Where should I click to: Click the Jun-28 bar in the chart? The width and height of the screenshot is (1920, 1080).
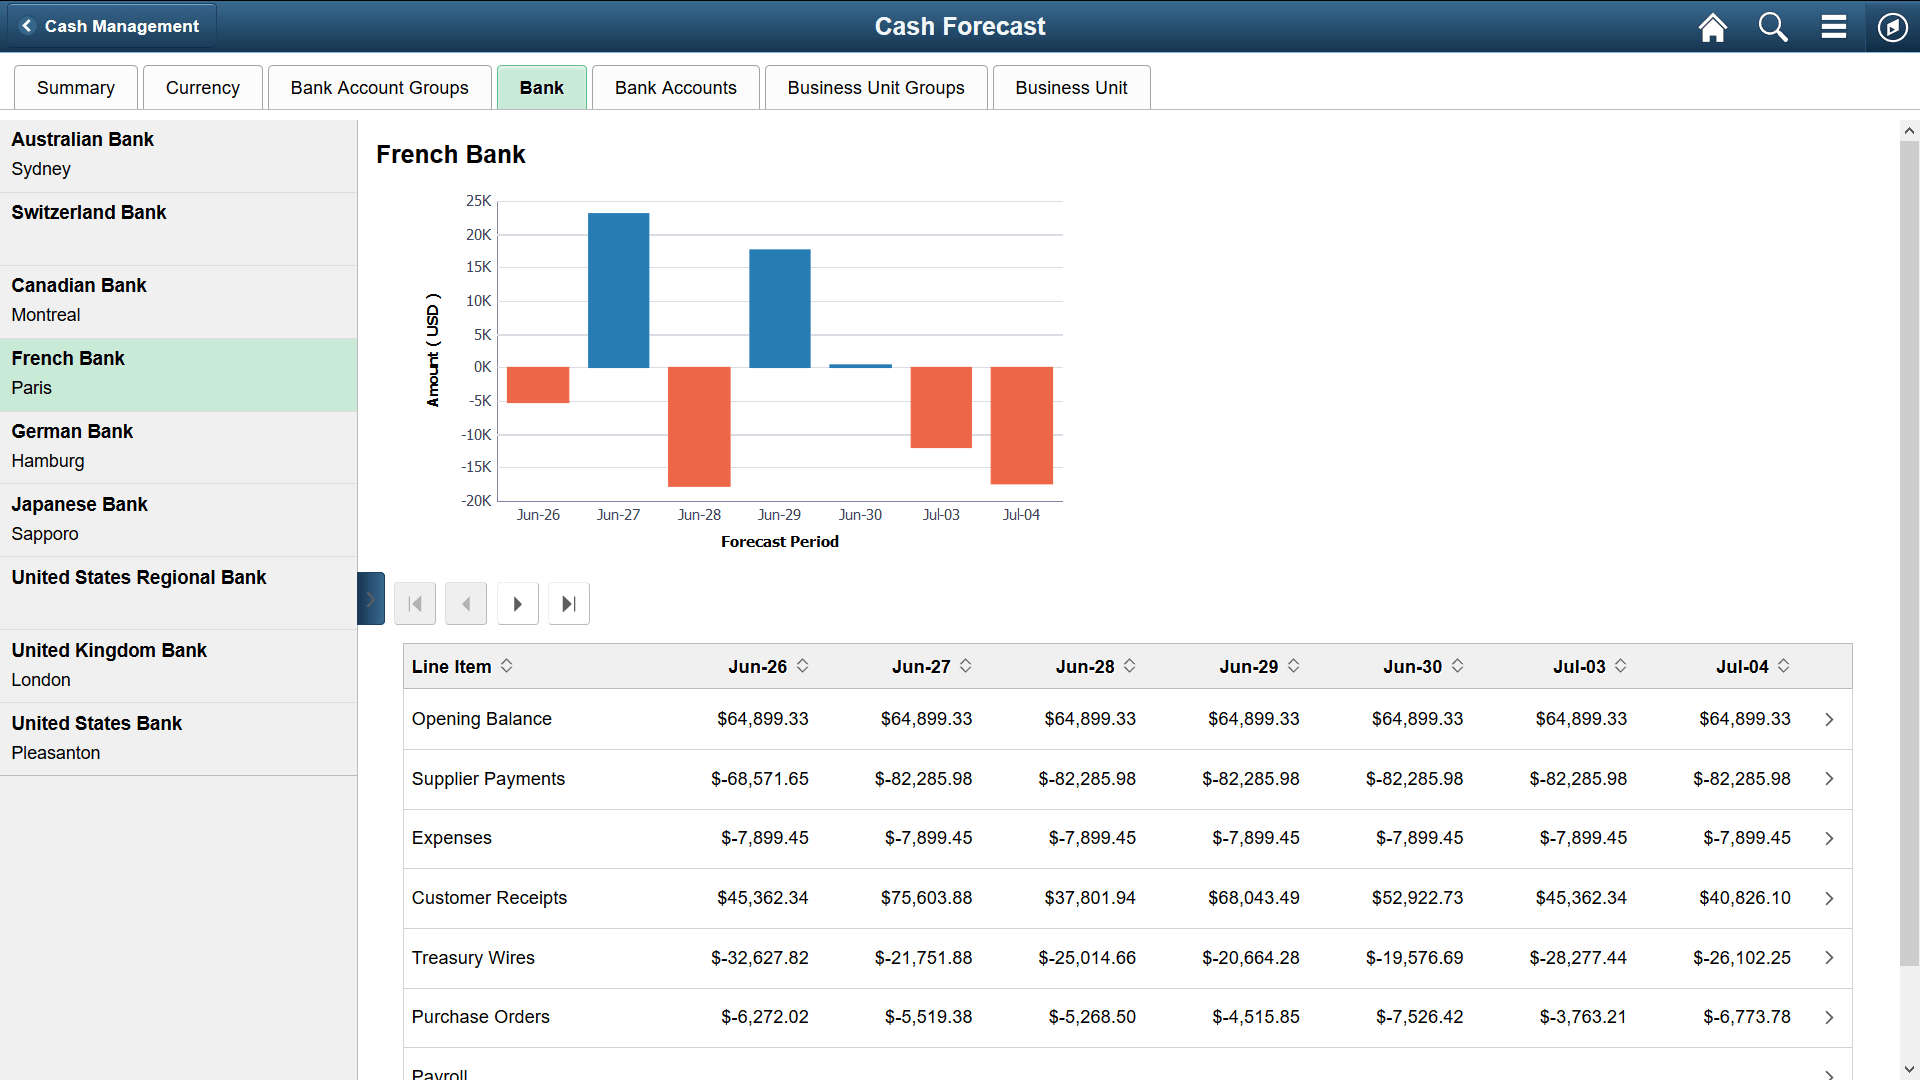click(700, 425)
